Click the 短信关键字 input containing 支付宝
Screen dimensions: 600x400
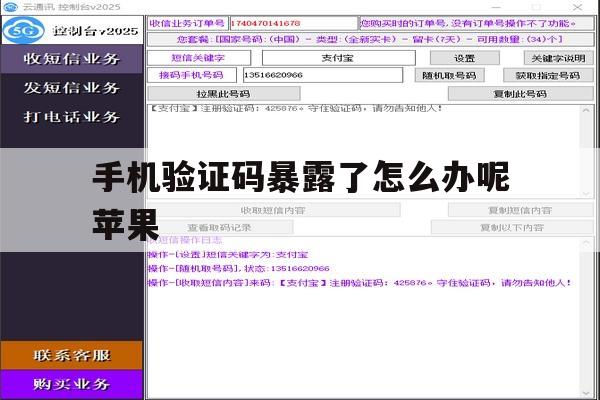[338, 58]
